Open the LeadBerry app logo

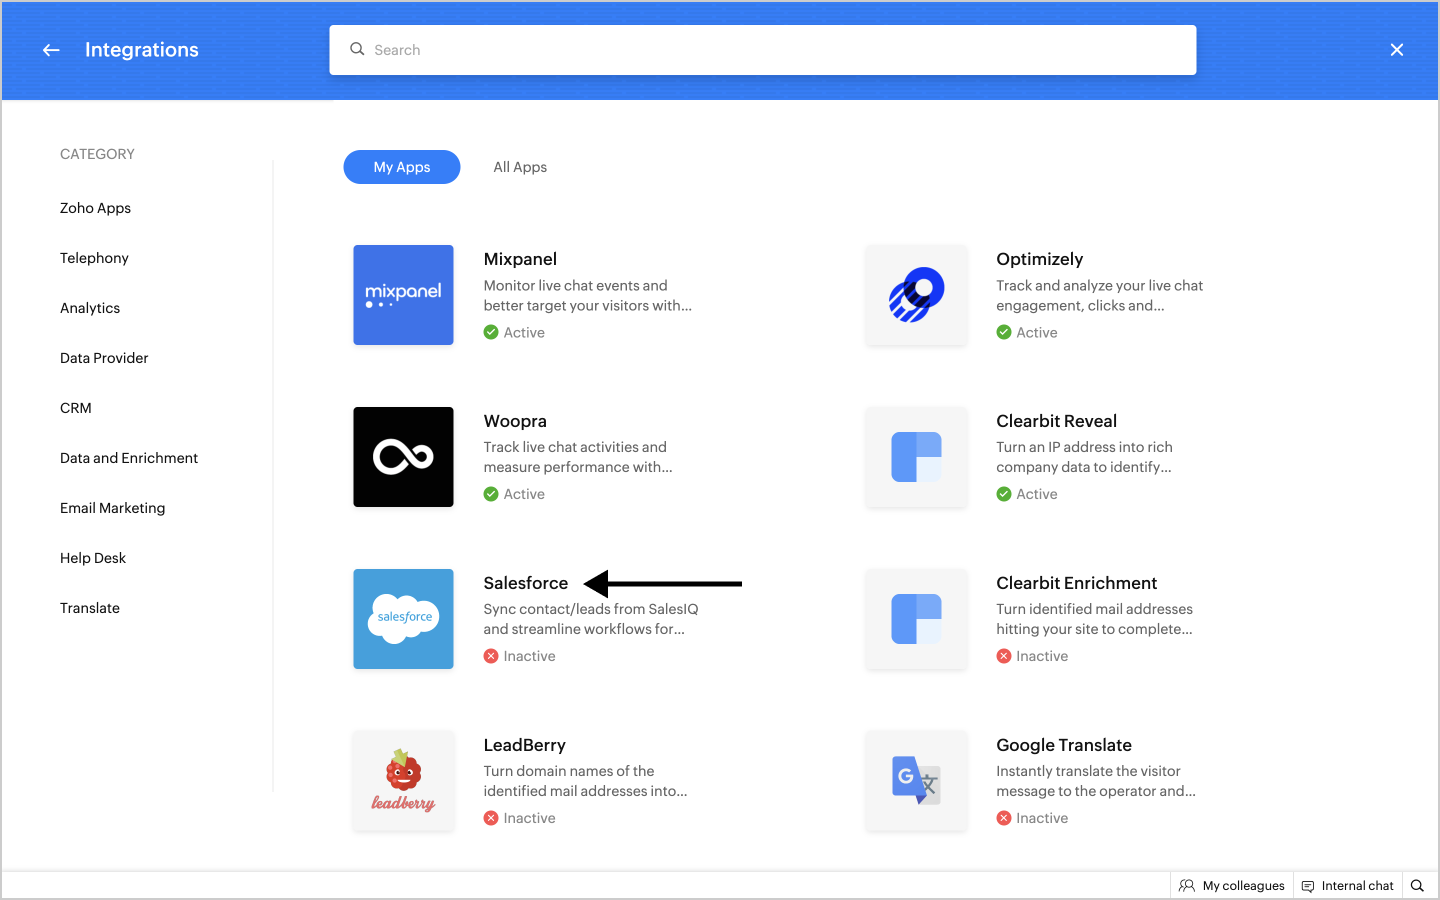pyautogui.click(x=403, y=781)
